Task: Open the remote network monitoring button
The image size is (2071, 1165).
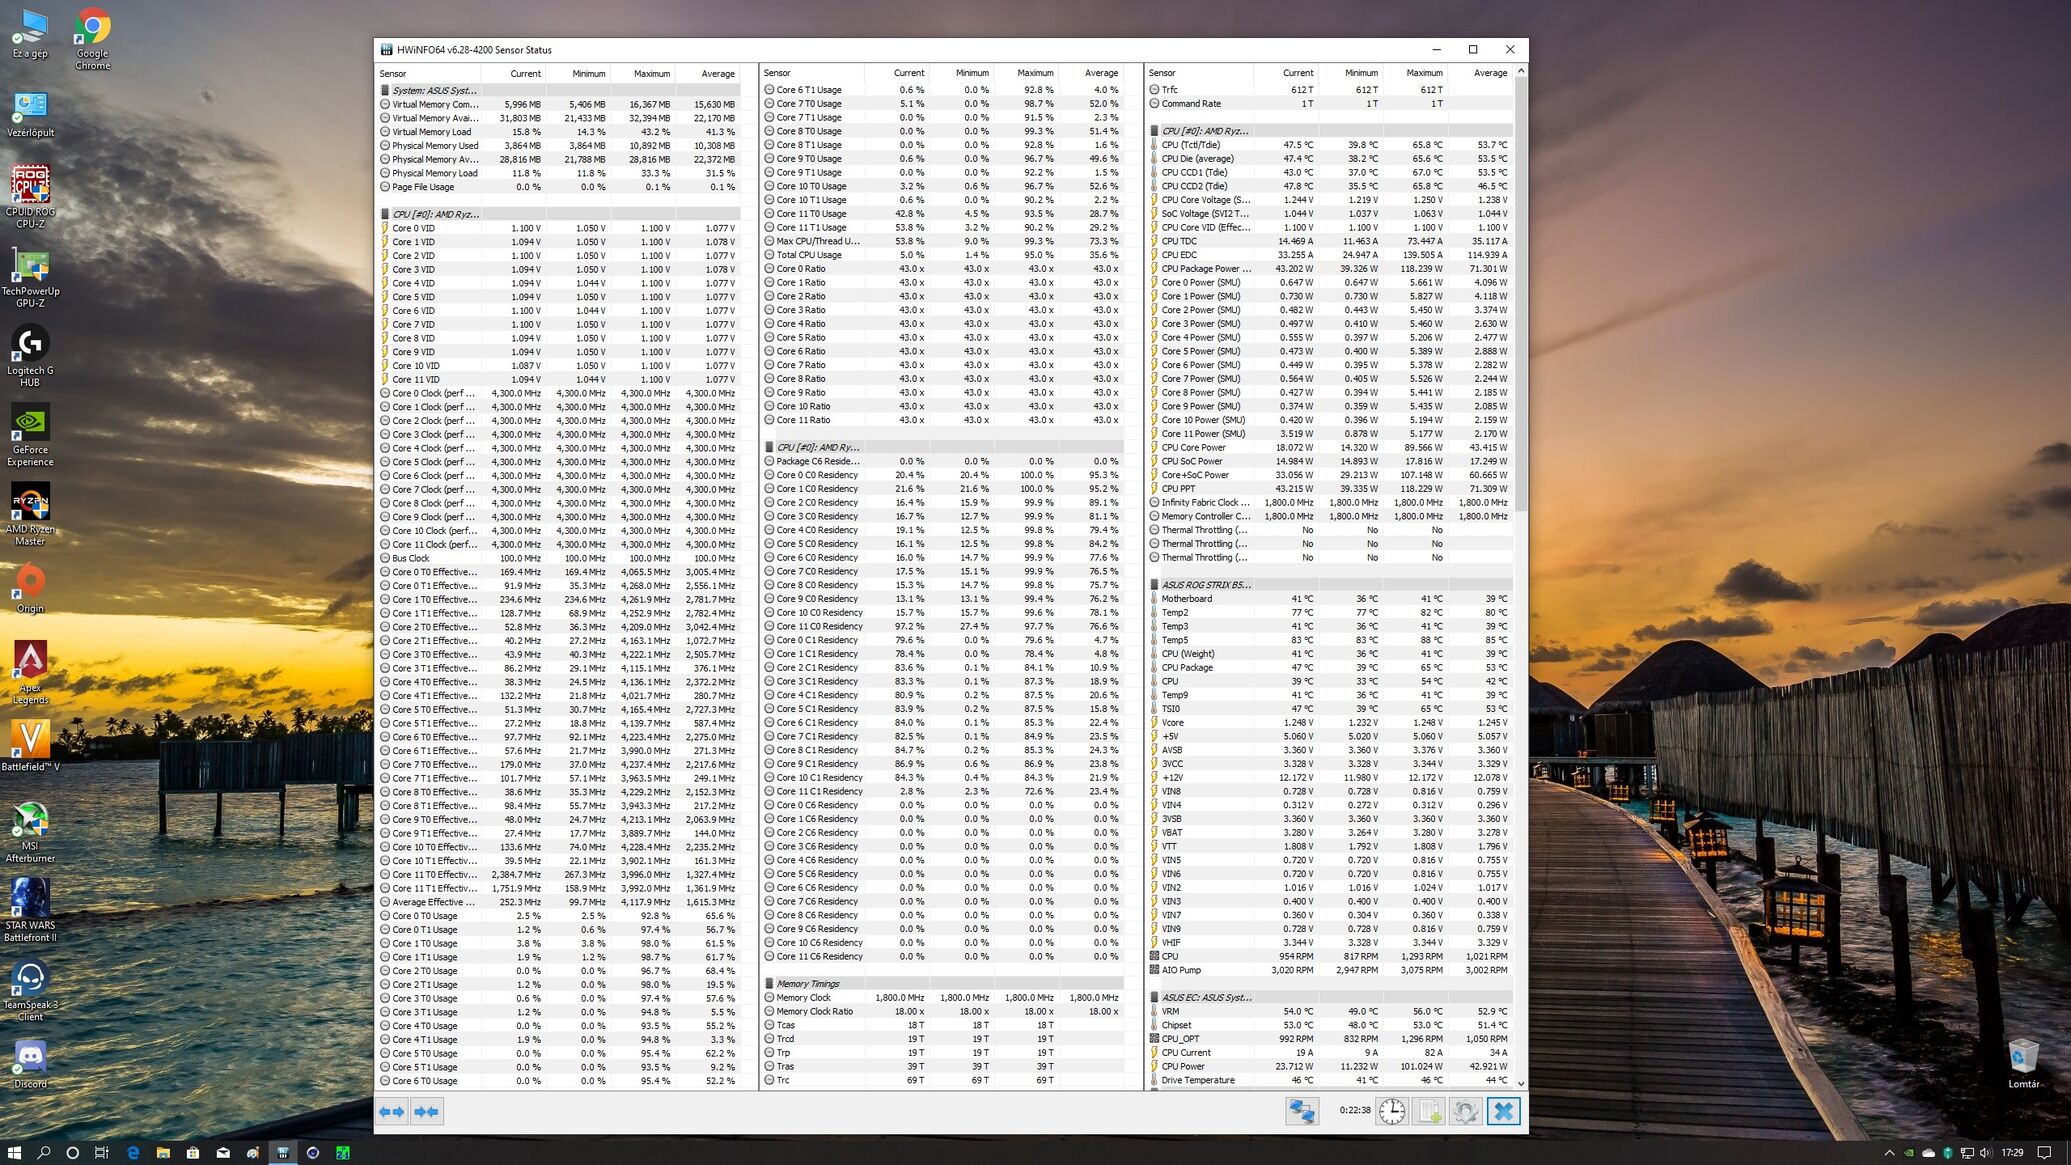Action: (1301, 1111)
